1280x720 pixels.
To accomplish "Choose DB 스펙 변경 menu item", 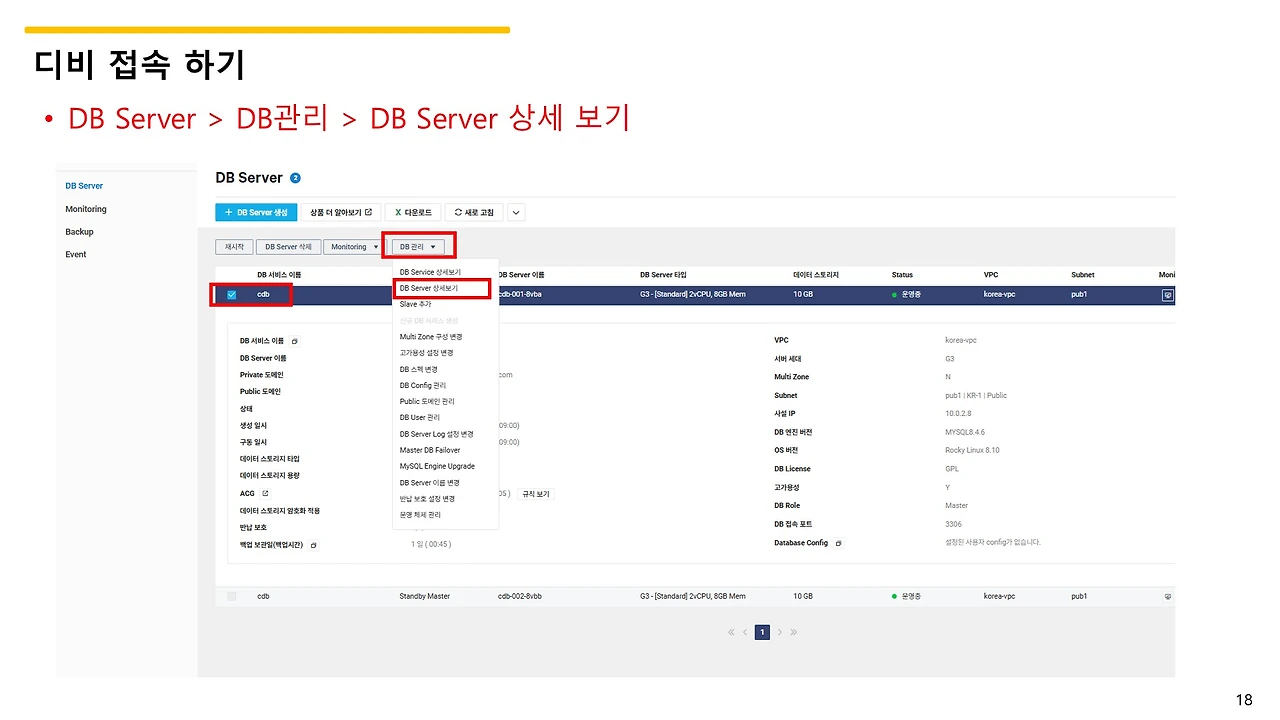I will click(x=418, y=369).
